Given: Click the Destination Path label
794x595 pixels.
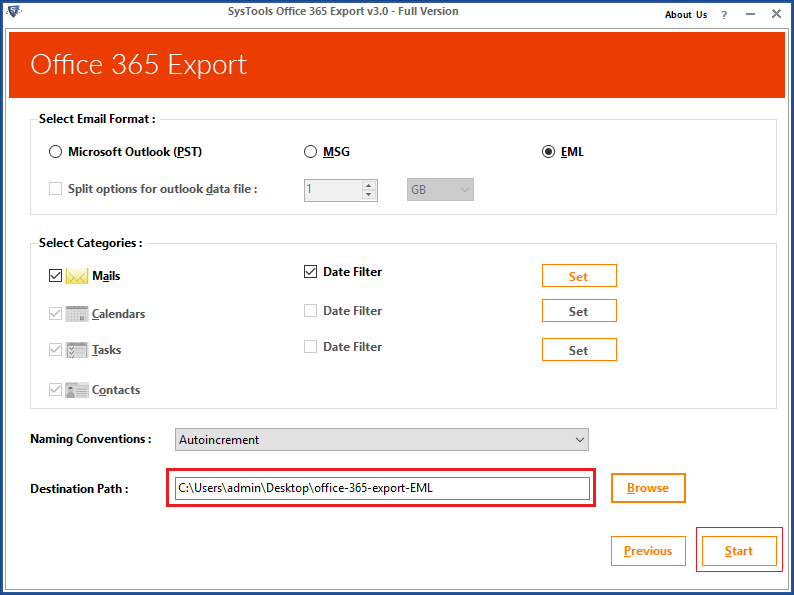Looking at the screenshot, I should pos(79,489).
